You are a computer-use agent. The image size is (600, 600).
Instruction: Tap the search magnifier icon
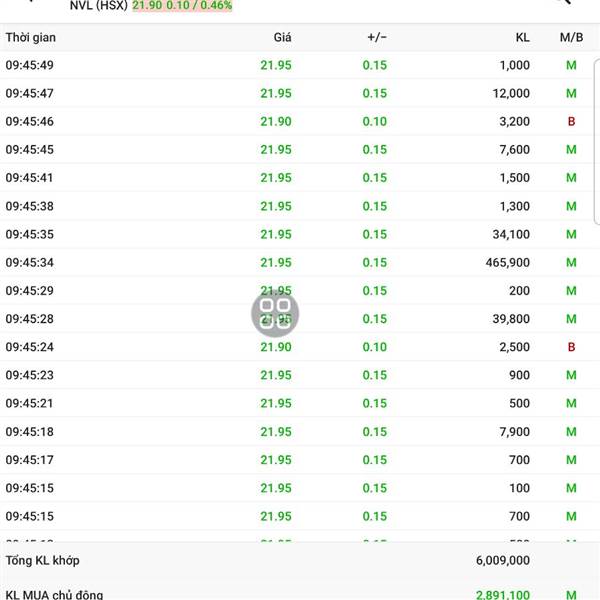click(563, 2)
